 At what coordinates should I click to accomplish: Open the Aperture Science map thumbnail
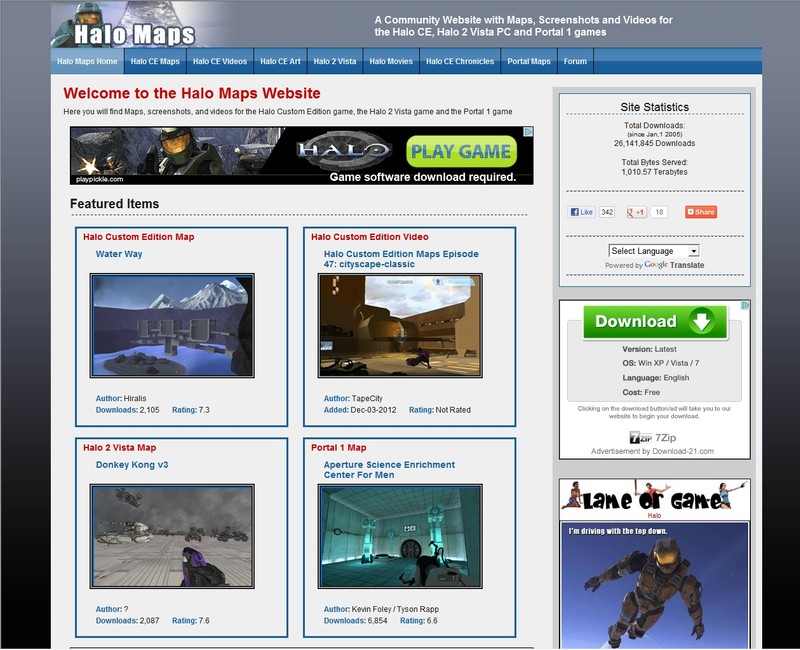400,536
